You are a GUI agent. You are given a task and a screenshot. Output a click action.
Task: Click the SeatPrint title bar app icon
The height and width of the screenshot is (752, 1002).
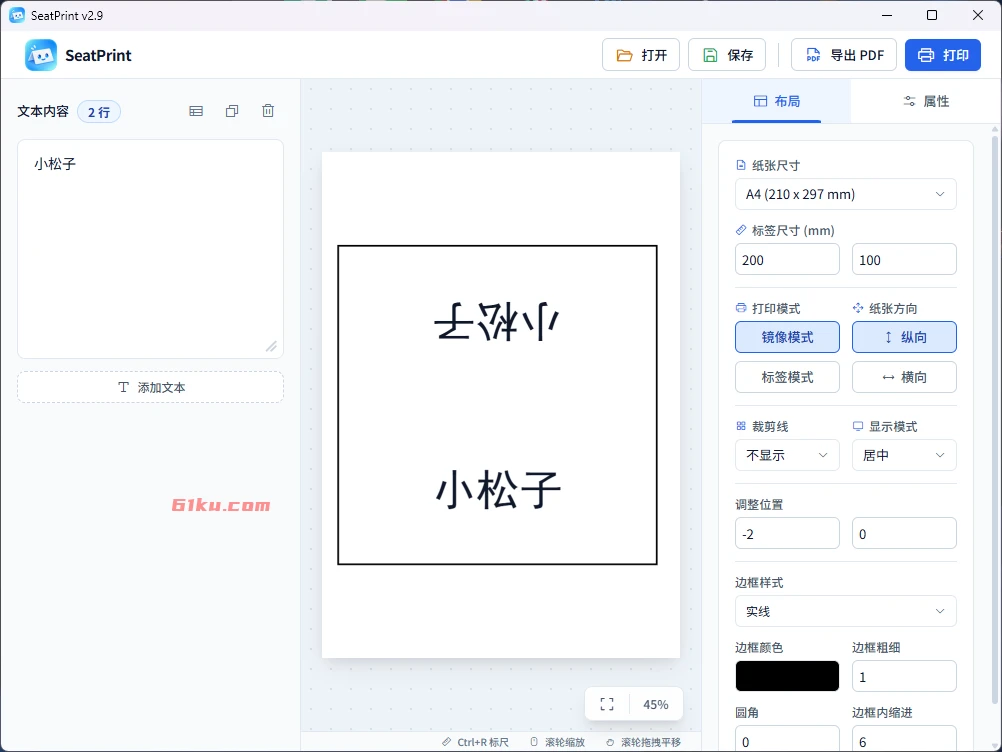17,15
